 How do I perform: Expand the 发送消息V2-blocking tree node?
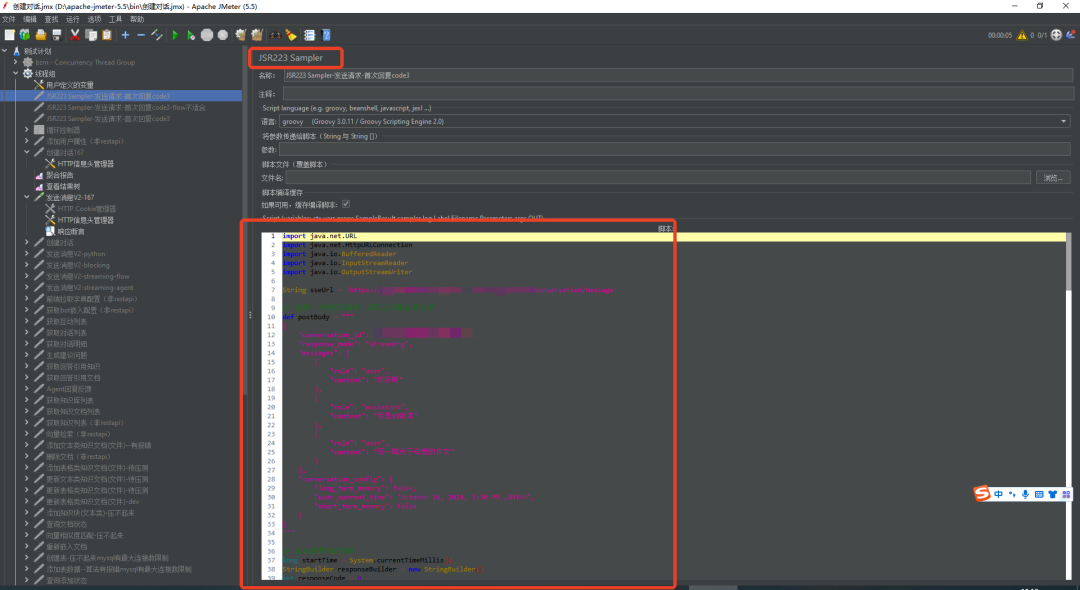click(x=27, y=265)
